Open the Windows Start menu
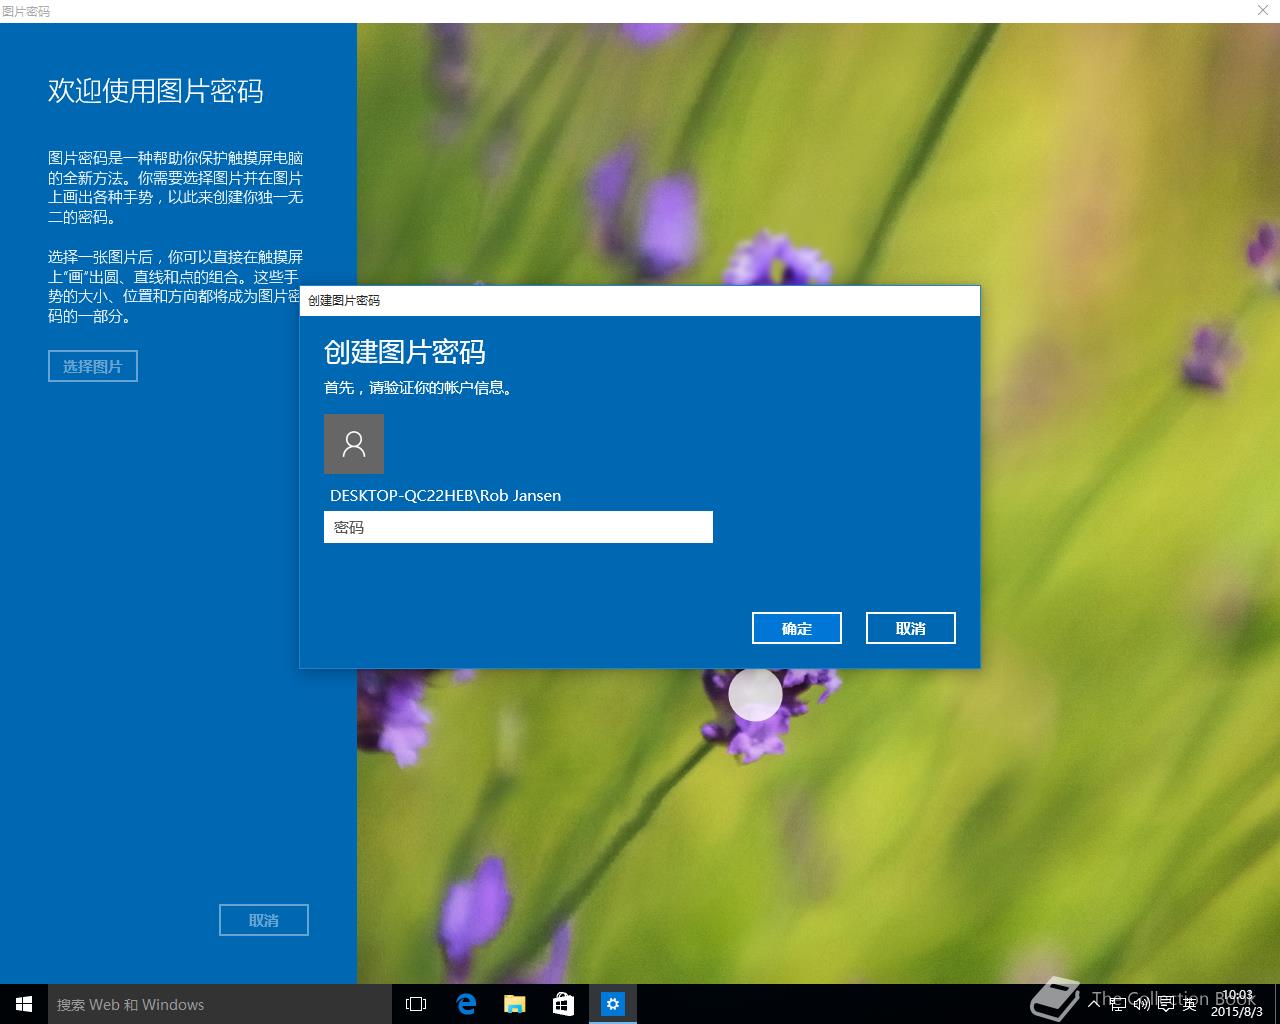Viewport: 1280px width, 1024px height. [24, 1004]
